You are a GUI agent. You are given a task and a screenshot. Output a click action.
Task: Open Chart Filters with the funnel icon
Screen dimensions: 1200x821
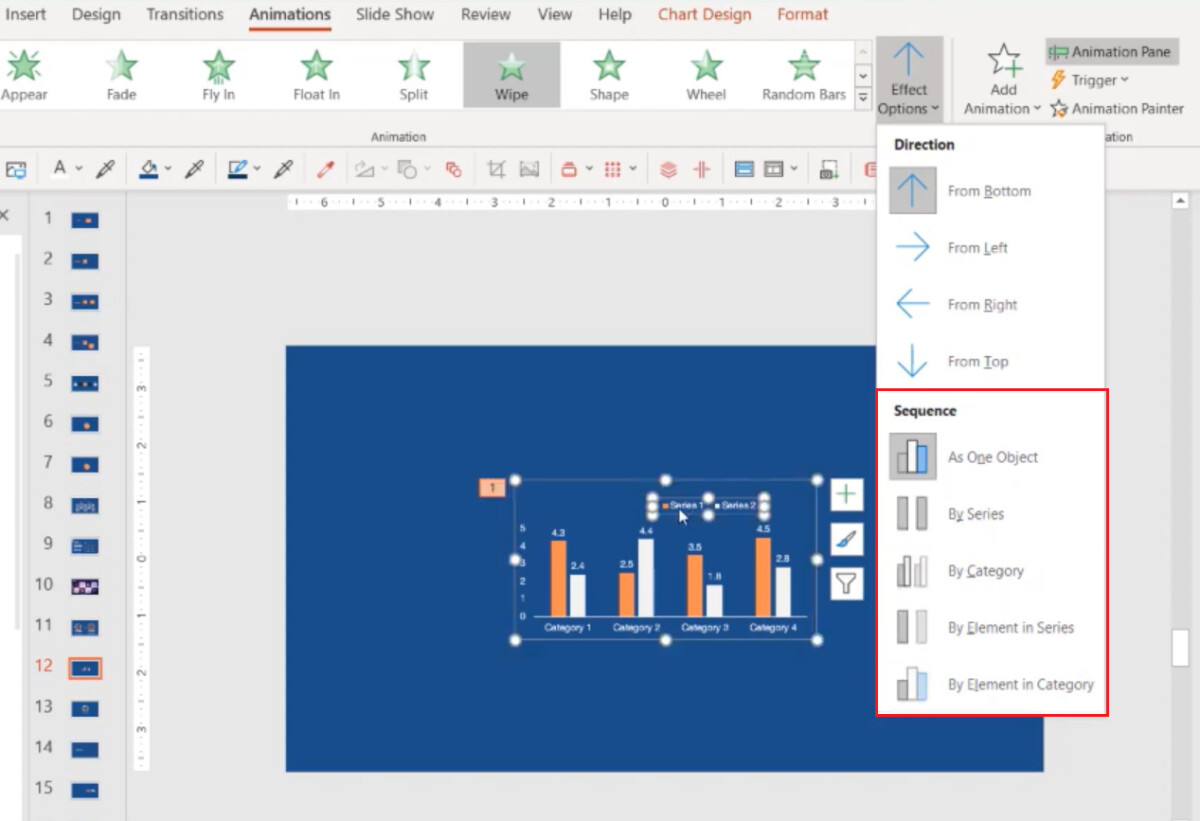845,583
